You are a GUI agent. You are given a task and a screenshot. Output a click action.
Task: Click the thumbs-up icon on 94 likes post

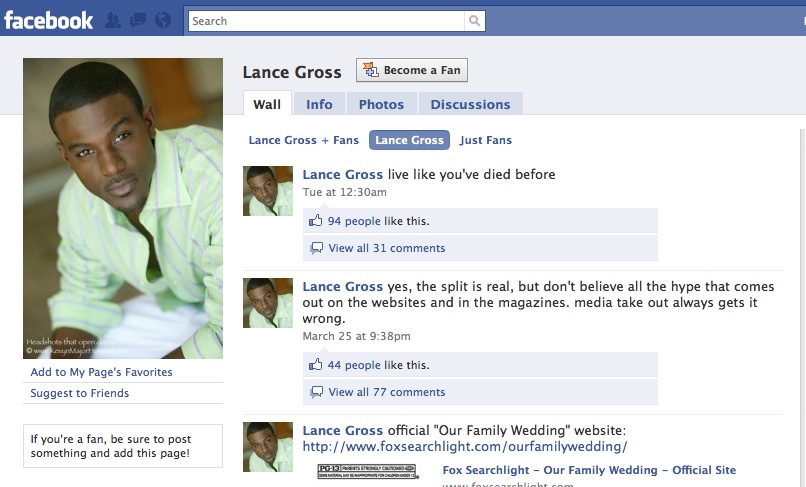point(316,221)
